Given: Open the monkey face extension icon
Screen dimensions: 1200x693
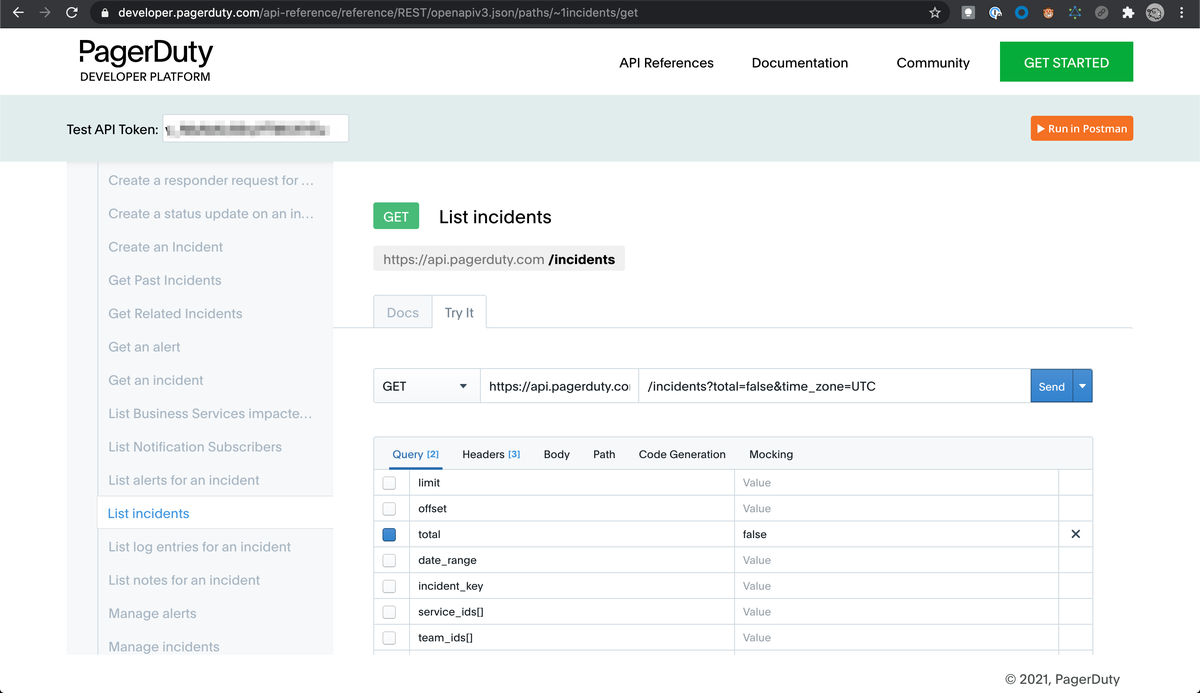Looking at the screenshot, I should pyautogui.click(x=1048, y=13).
